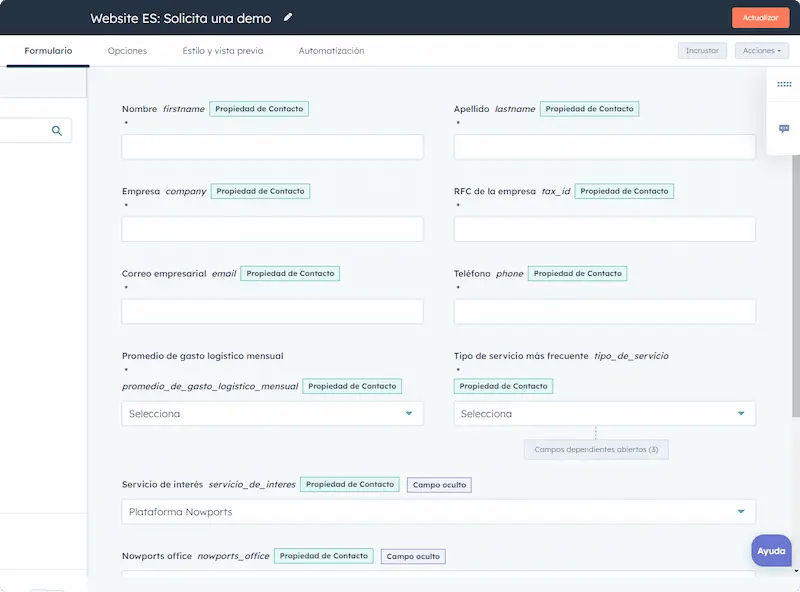Viewport: 800px width, 592px height.
Task: Click the search magnifier icon in left panel
Action: coord(57,130)
